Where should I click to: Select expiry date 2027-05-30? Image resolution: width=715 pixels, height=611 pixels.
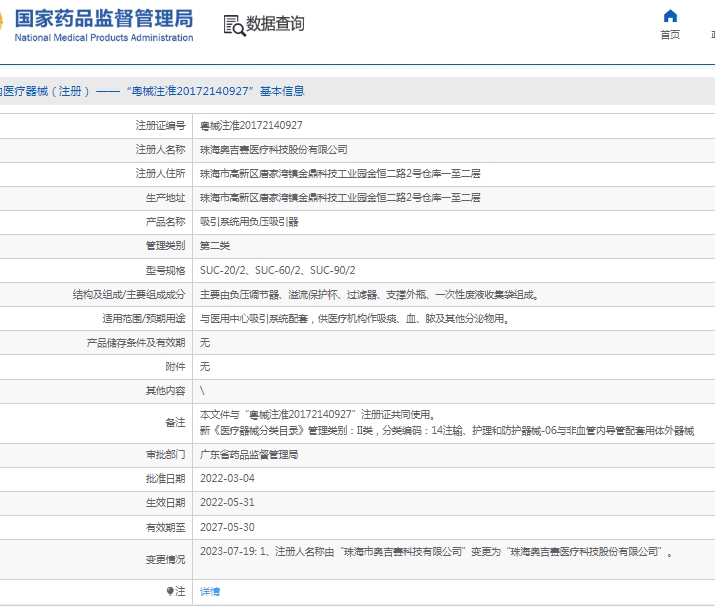(x=227, y=528)
